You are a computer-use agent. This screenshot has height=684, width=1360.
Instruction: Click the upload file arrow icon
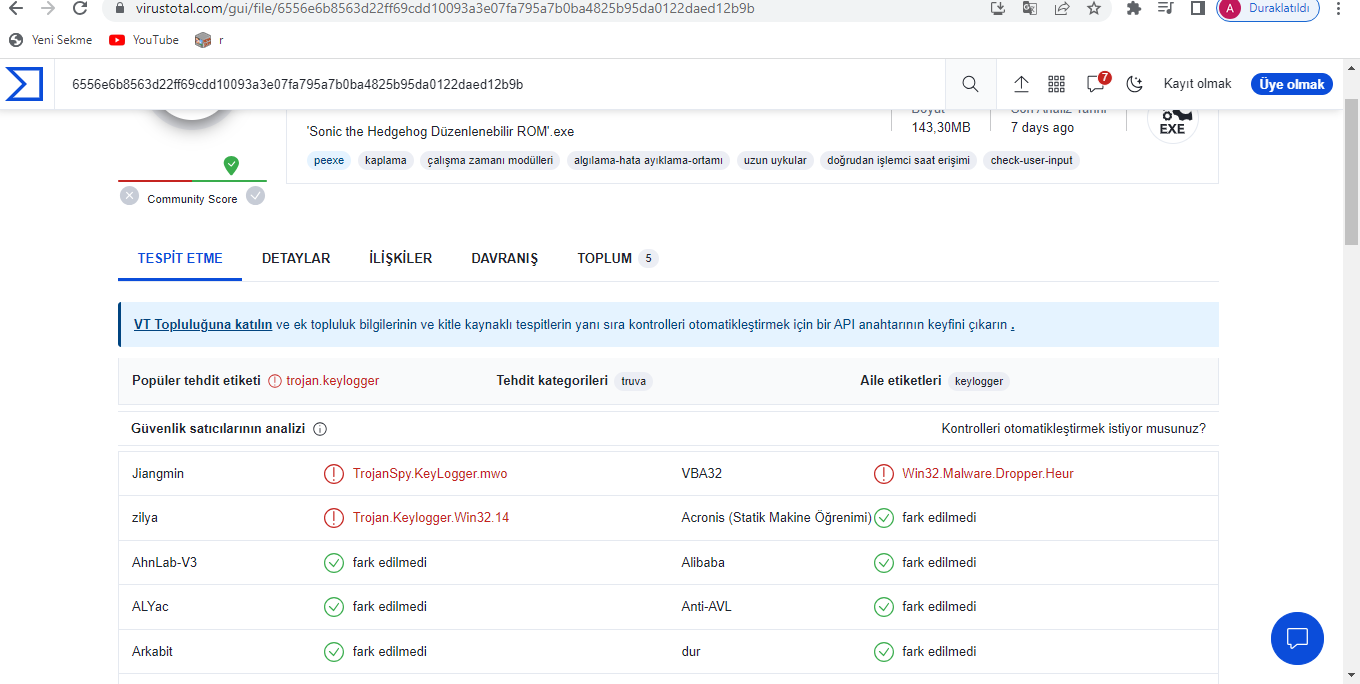point(1021,84)
